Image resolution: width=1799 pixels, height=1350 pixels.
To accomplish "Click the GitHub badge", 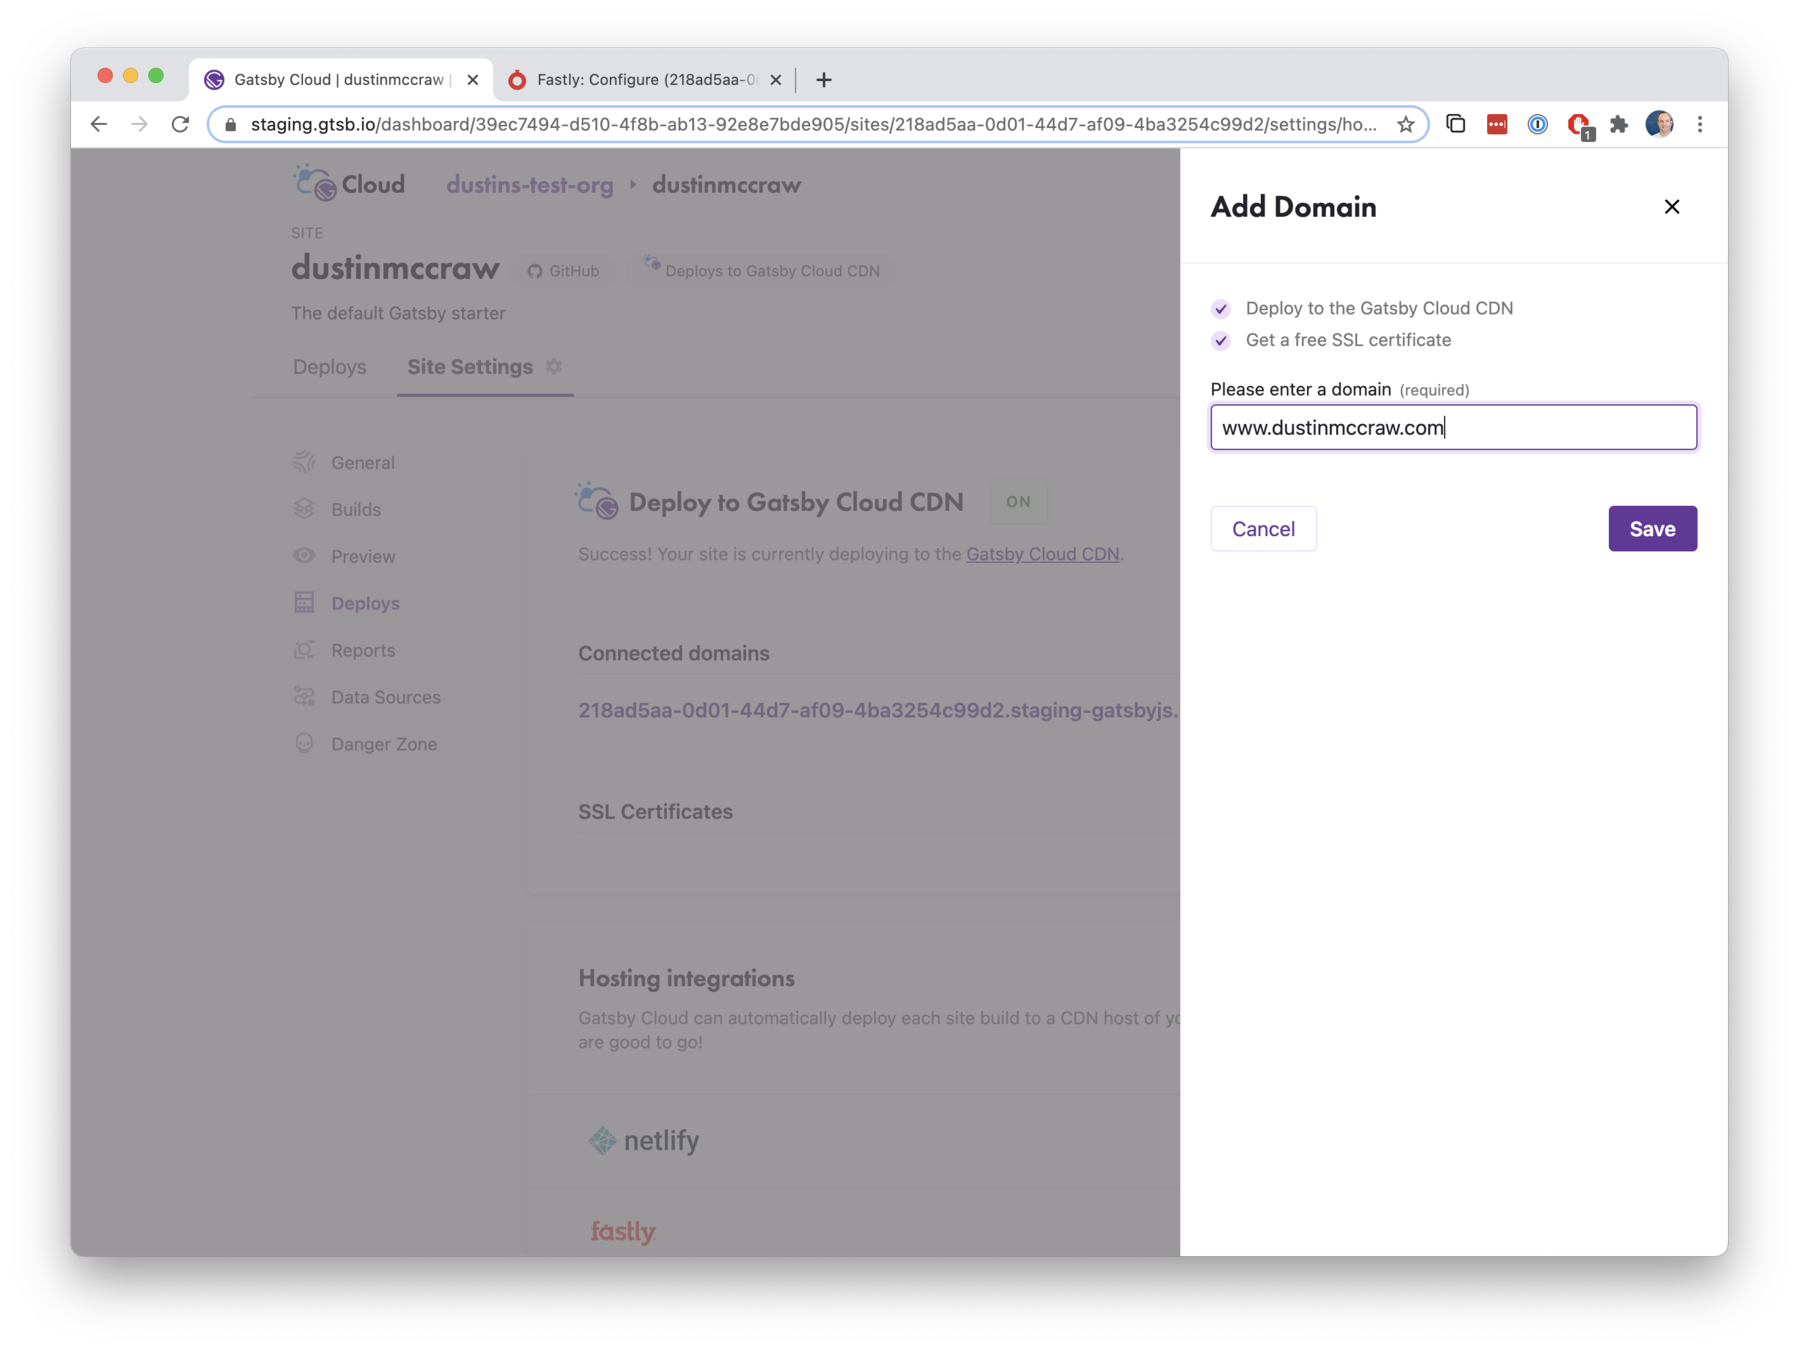I will tap(563, 271).
